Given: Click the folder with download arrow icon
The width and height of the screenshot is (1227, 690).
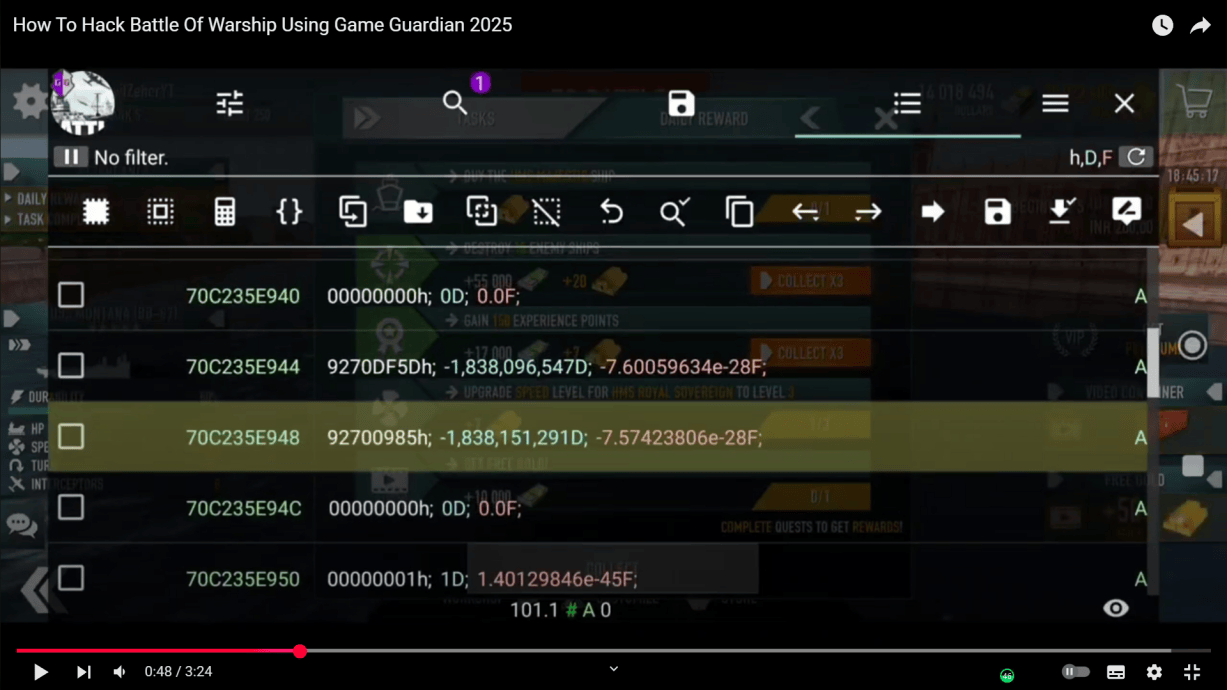Looking at the screenshot, I should [418, 211].
